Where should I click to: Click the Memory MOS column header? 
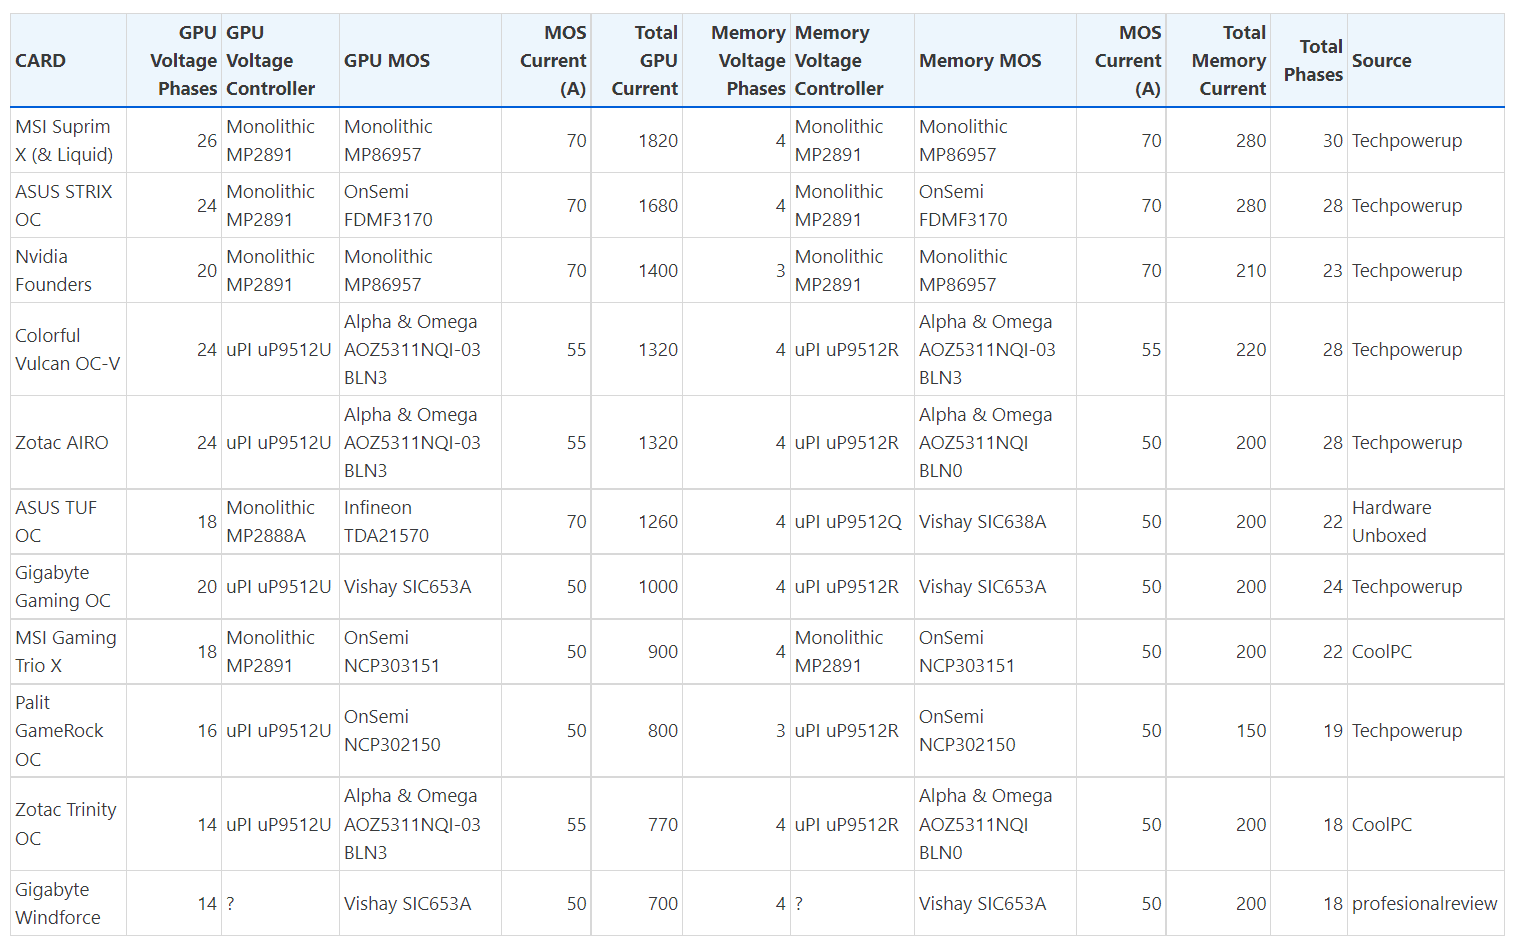[x=980, y=61]
